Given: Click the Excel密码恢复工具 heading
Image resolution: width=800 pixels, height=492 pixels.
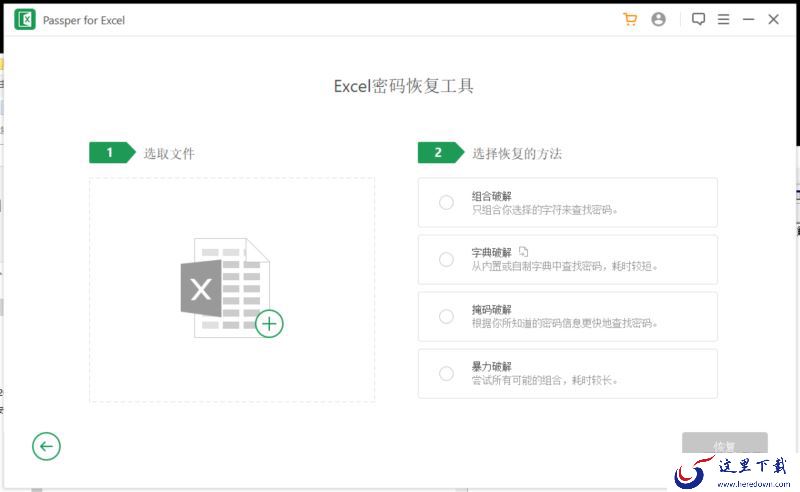Looking at the screenshot, I should click(x=404, y=86).
